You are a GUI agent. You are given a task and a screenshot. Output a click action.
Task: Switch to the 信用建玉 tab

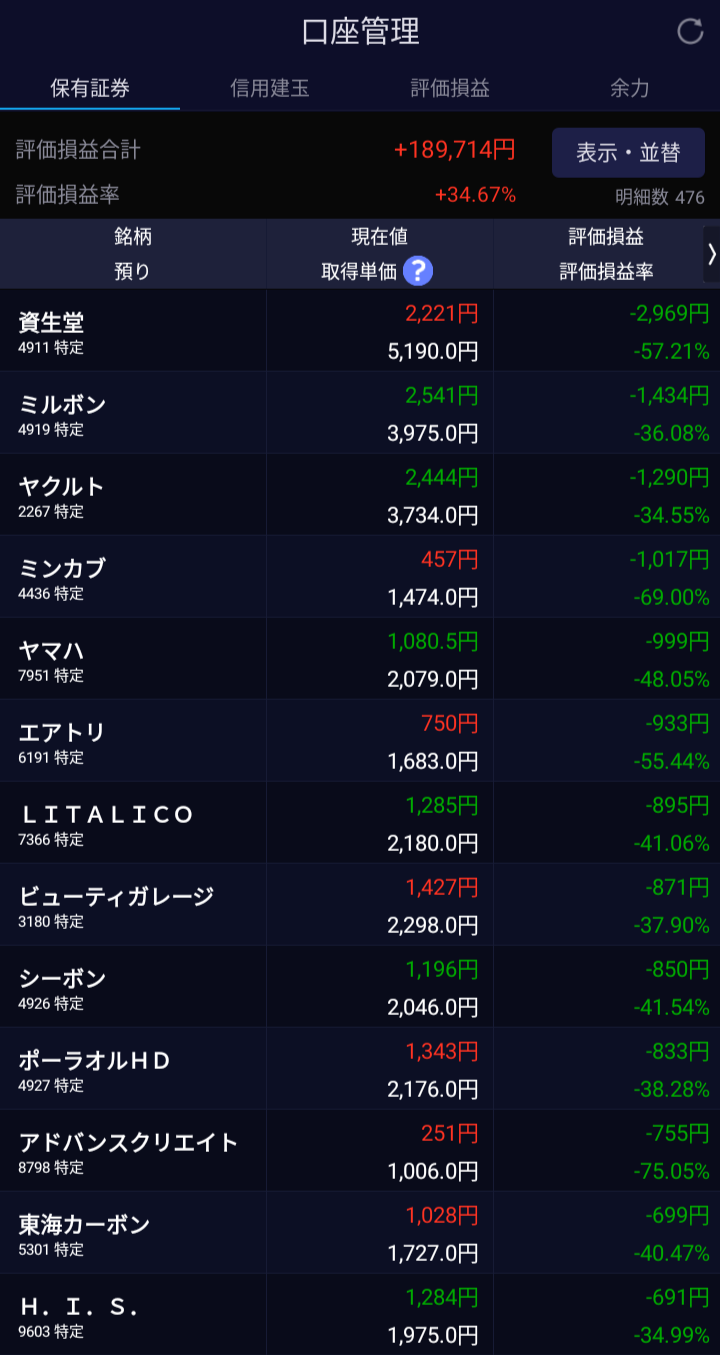270,88
